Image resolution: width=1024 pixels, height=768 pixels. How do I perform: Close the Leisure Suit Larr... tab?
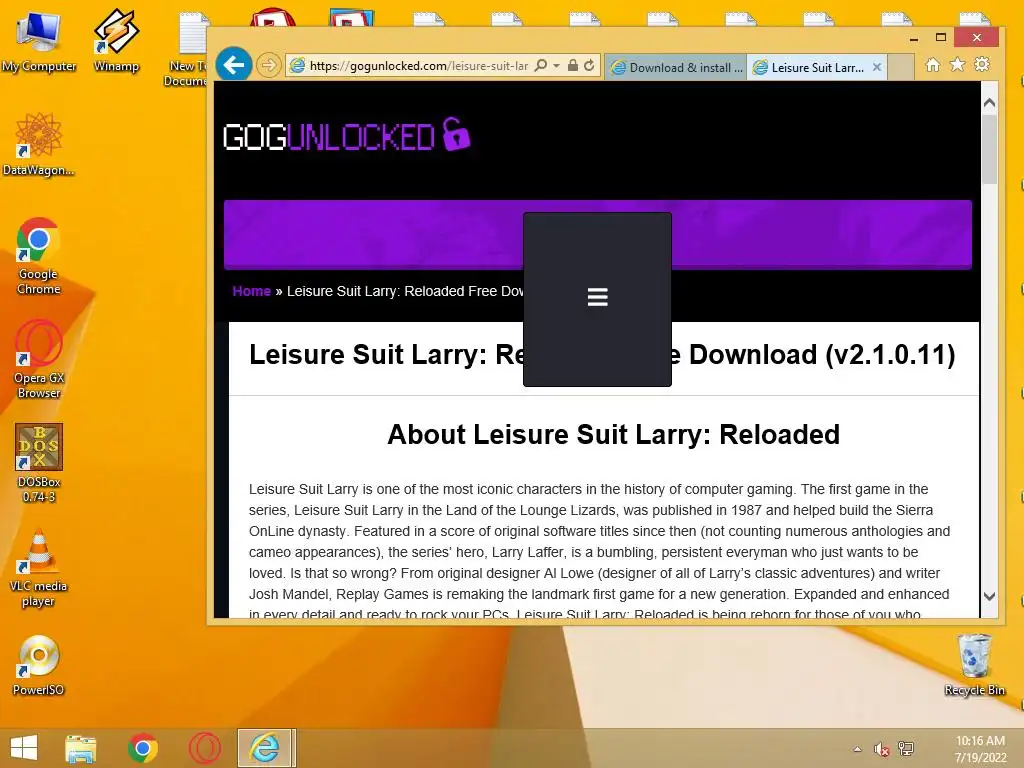tap(877, 67)
